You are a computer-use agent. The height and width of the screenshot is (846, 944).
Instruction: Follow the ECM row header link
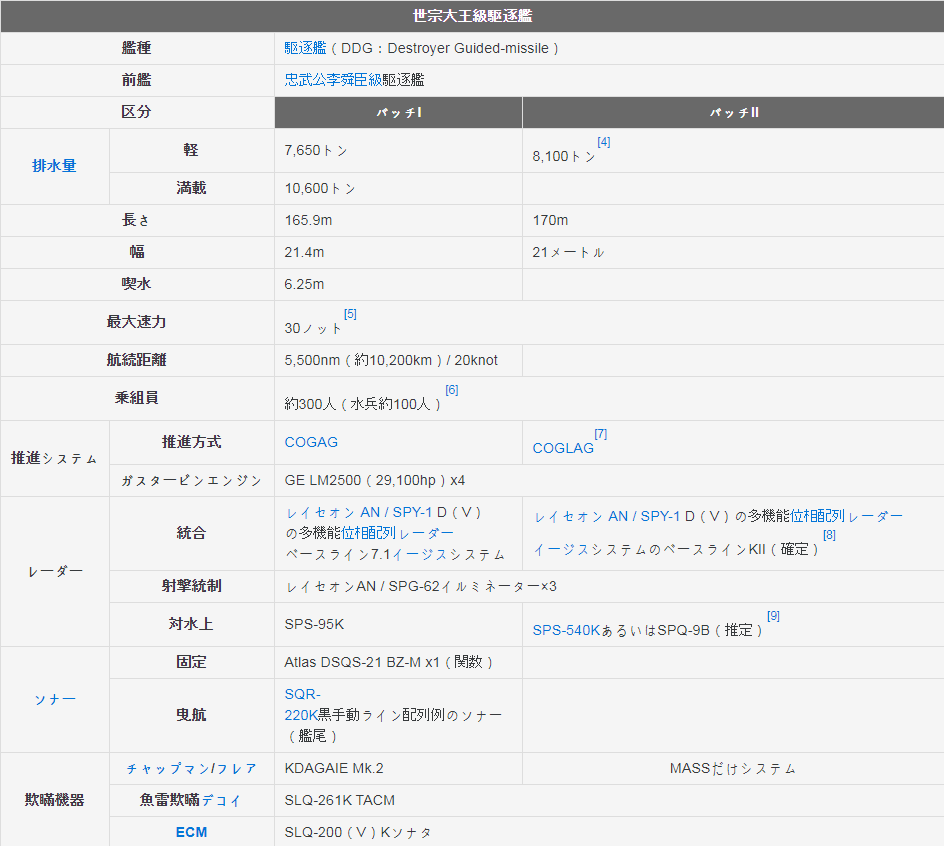pyautogui.click(x=191, y=832)
